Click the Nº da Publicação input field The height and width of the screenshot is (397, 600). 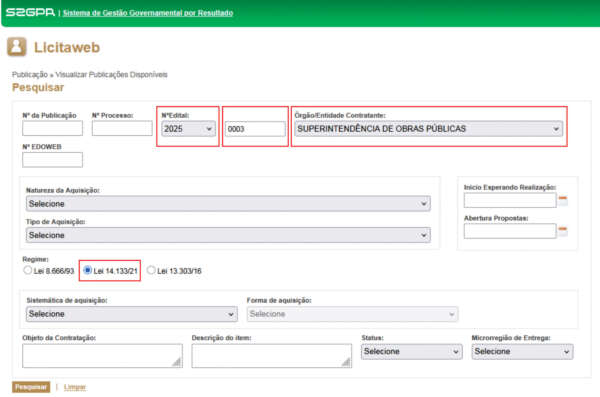point(52,128)
